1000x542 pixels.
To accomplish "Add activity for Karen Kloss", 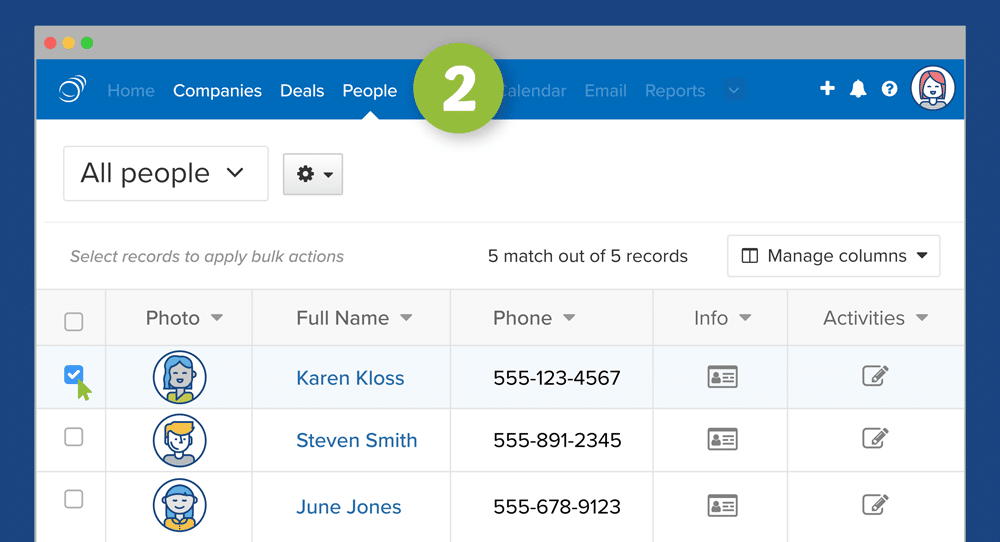I will pyautogui.click(x=875, y=376).
